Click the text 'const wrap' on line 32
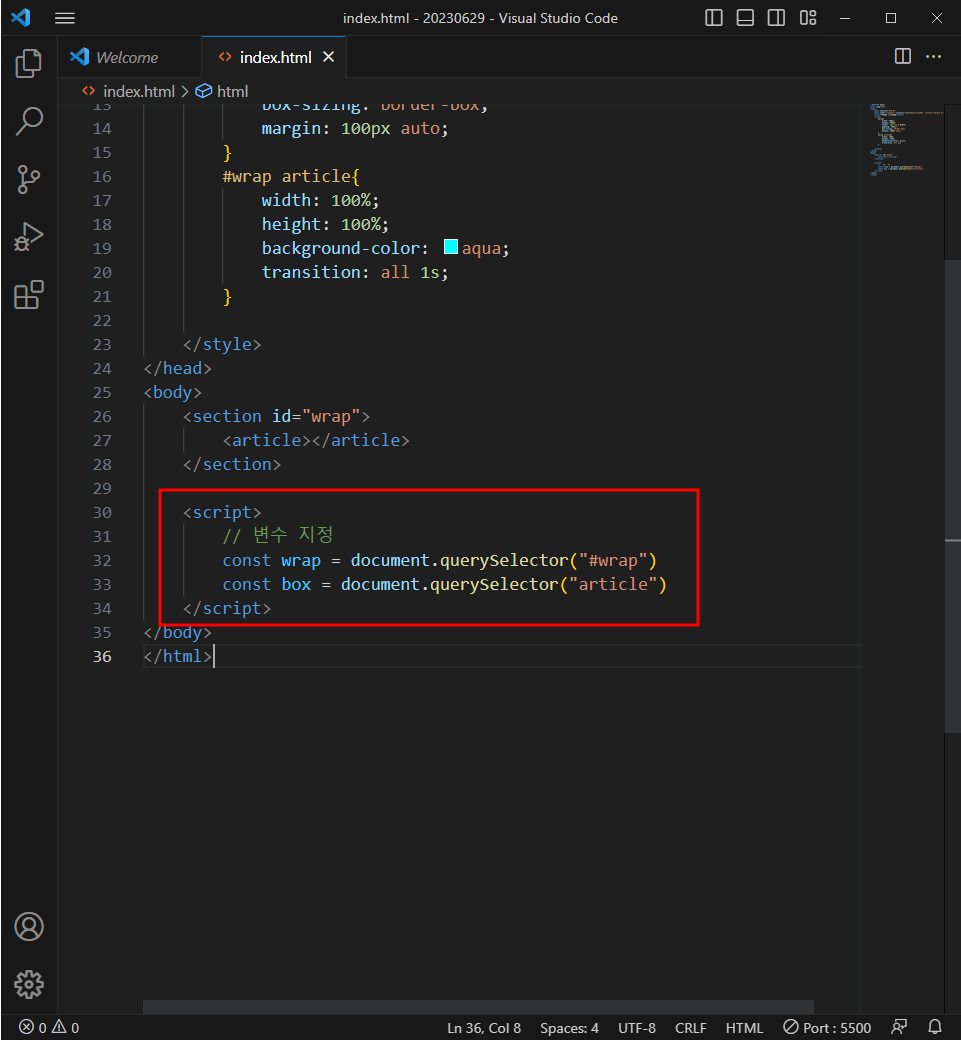 point(271,560)
